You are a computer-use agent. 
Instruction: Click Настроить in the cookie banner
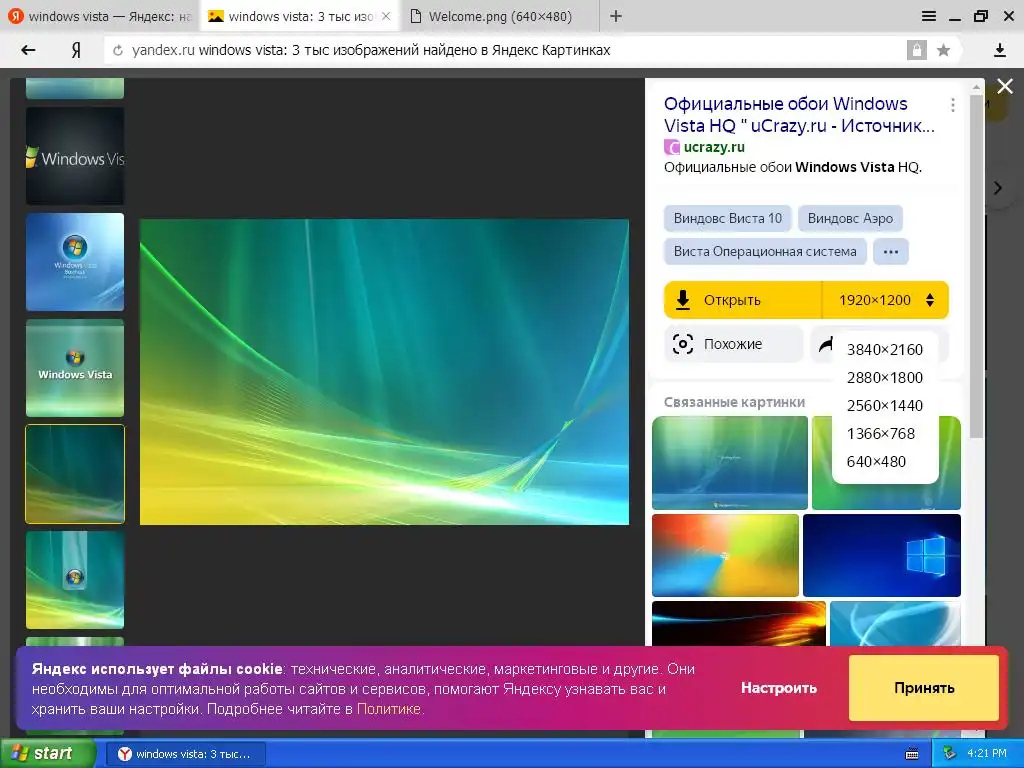click(x=778, y=688)
